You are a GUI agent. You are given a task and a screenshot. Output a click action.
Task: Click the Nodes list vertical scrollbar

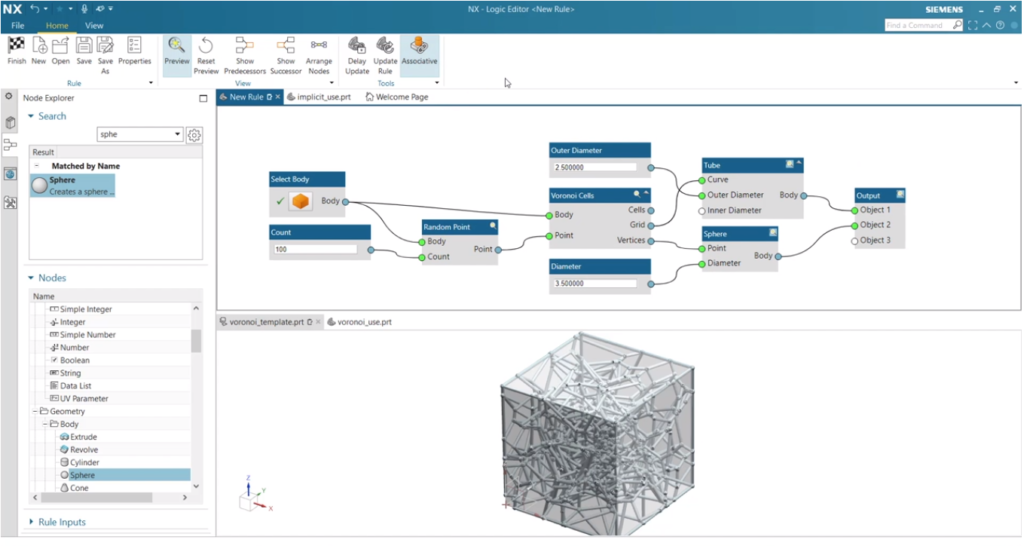pos(196,342)
